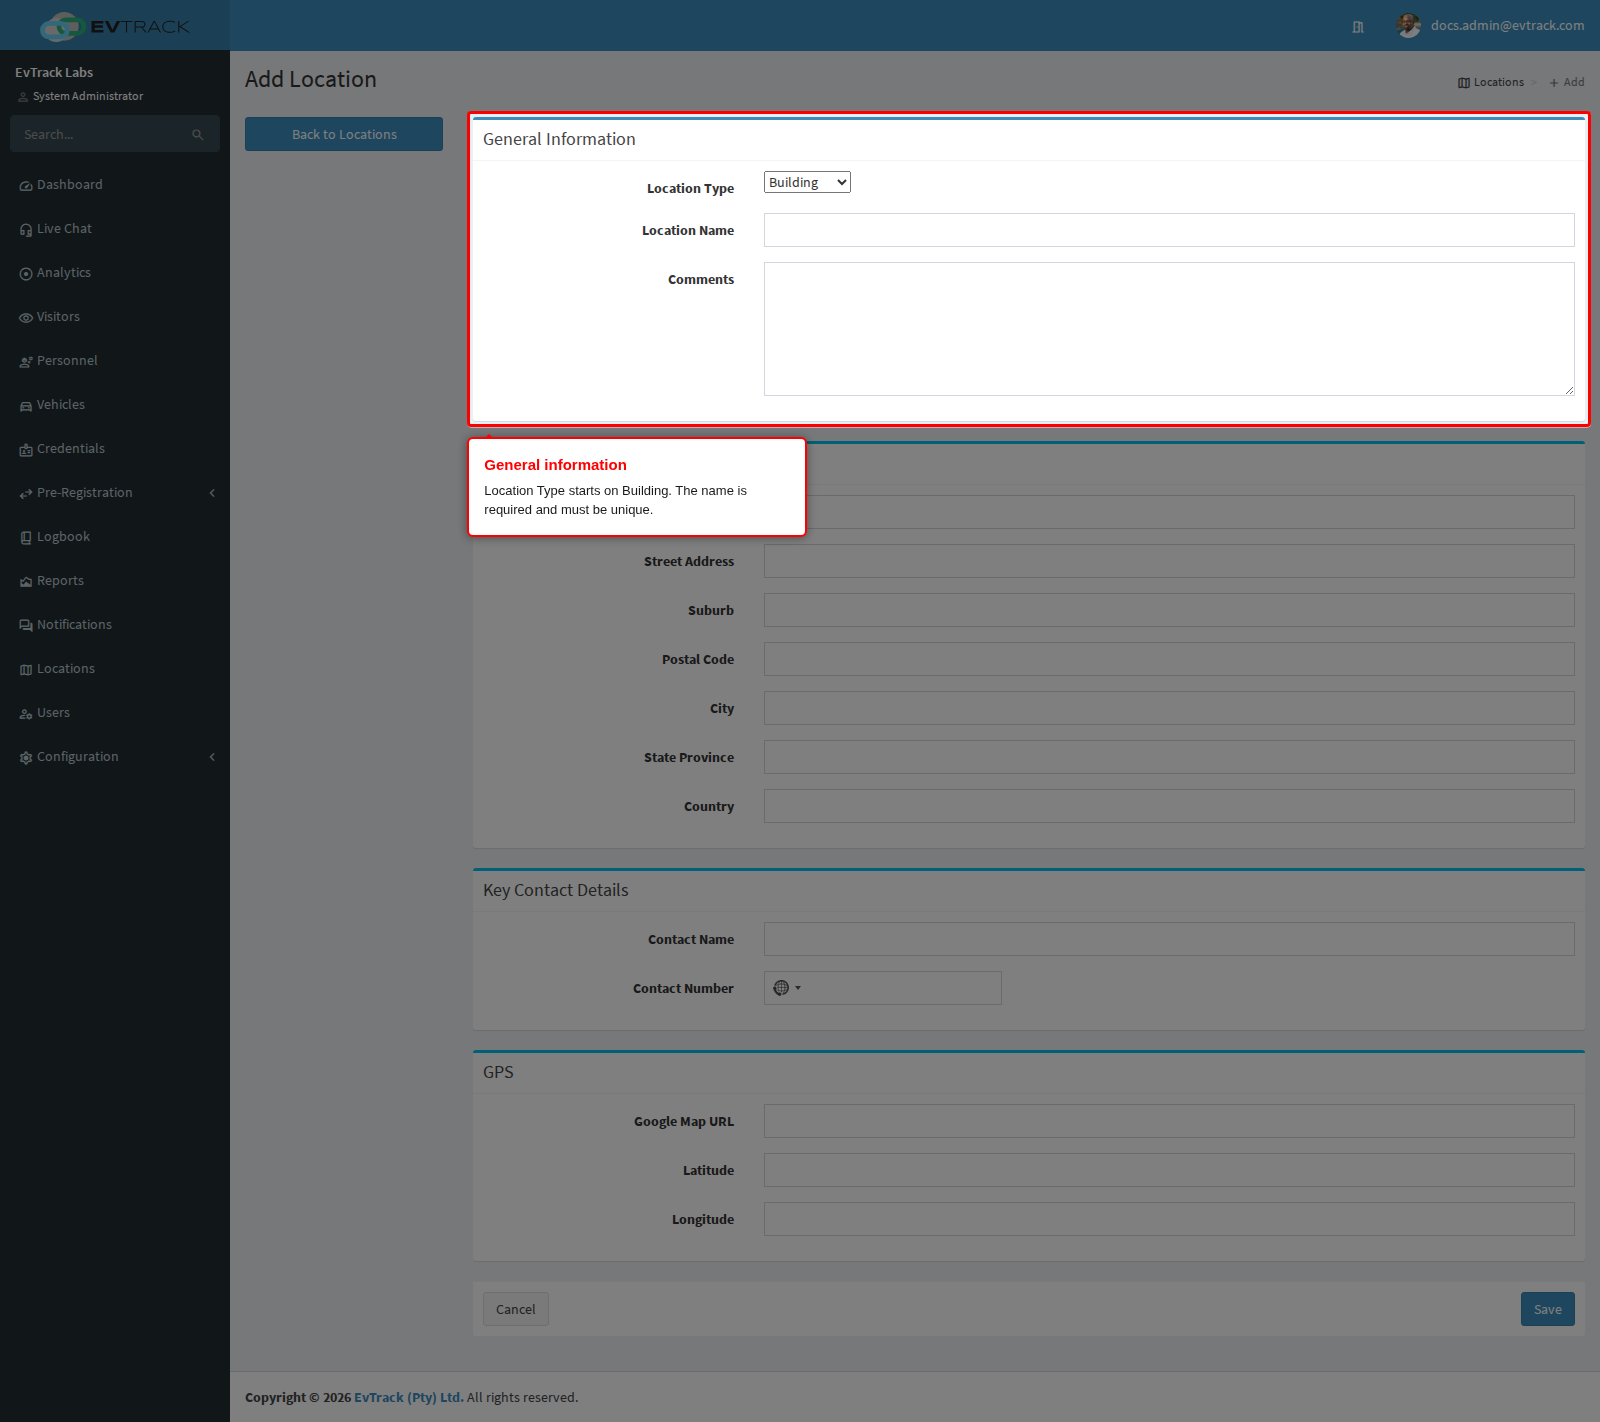Click the Reports icon in sidebar
Image resolution: width=1600 pixels, height=1422 pixels.
click(x=26, y=582)
